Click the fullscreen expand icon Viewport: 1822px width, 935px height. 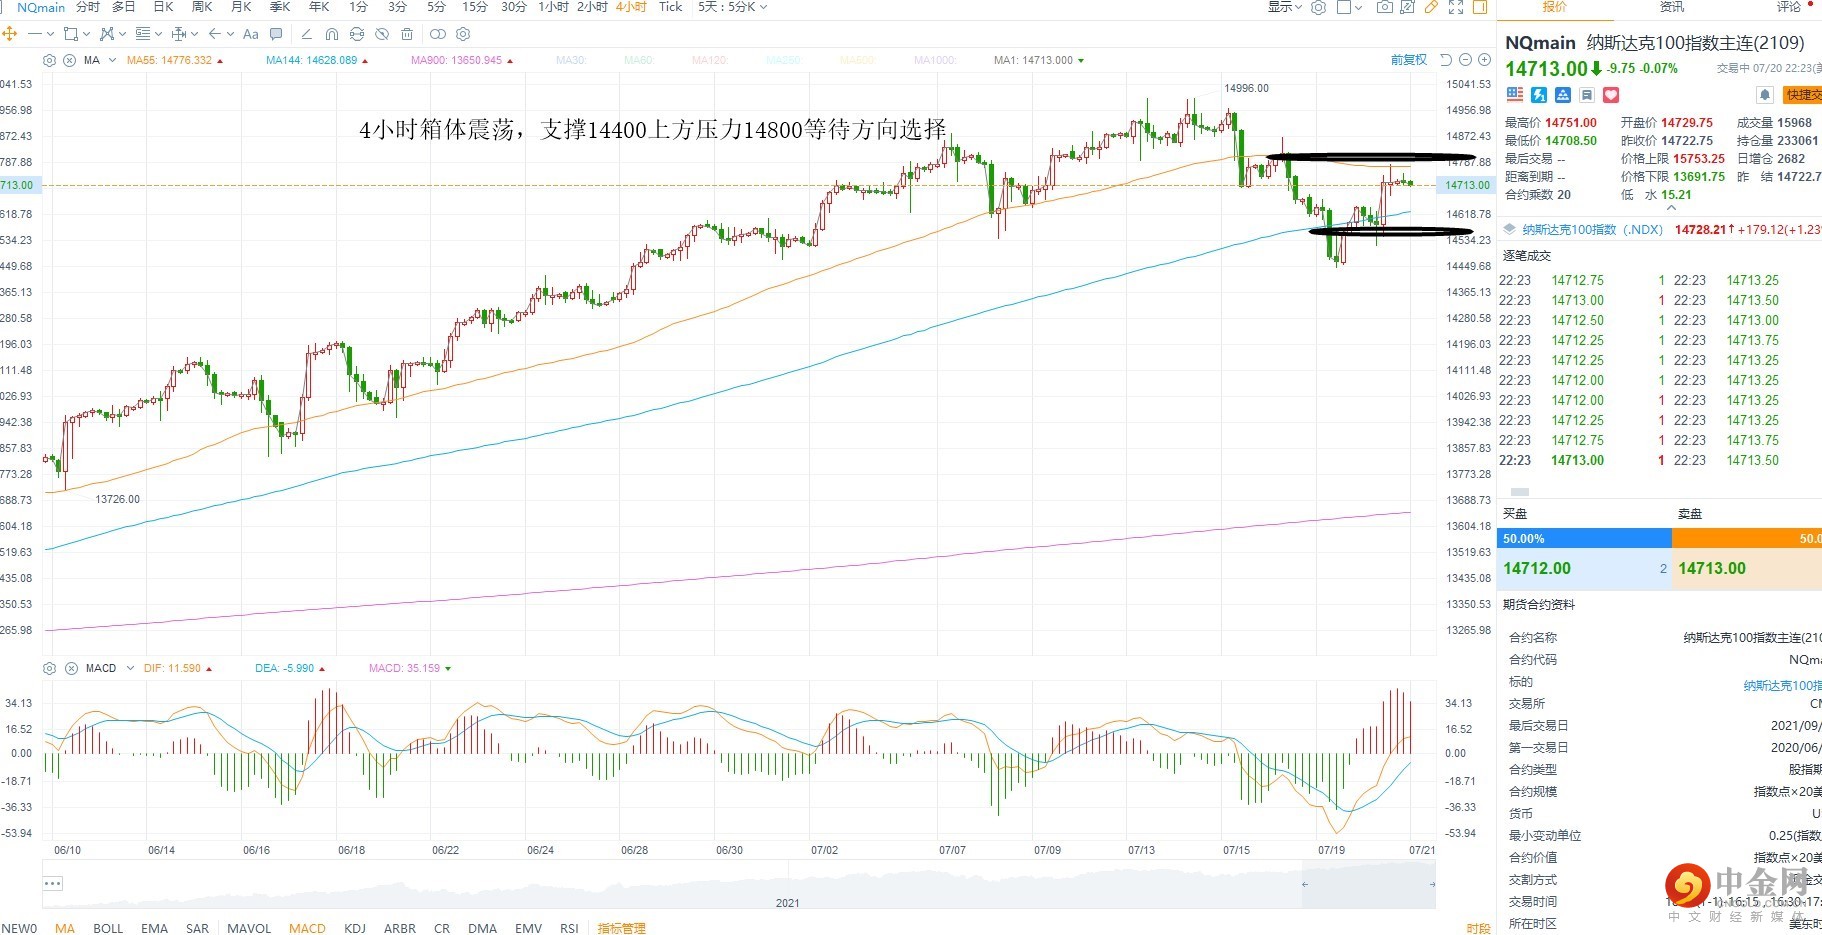click(1456, 7)
